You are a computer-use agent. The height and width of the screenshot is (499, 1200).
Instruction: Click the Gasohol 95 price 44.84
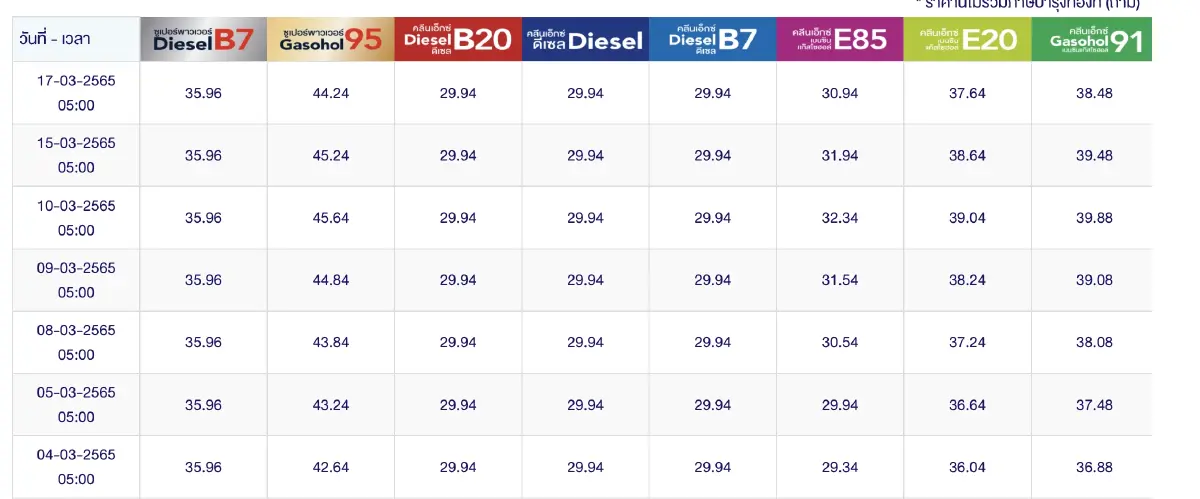(331, 280)
